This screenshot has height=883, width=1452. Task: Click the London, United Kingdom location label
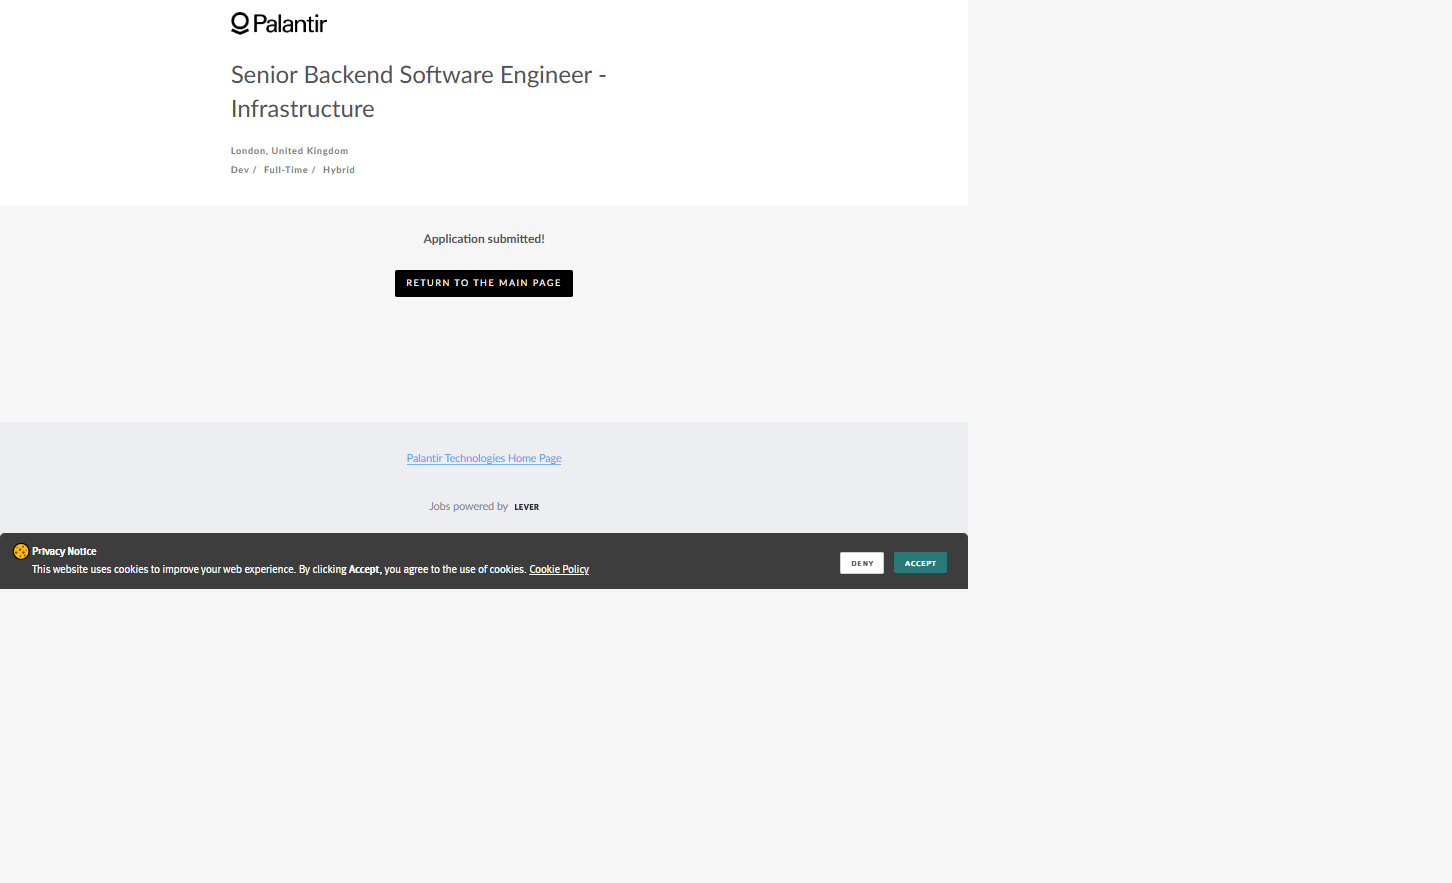(x=289, y=151)
